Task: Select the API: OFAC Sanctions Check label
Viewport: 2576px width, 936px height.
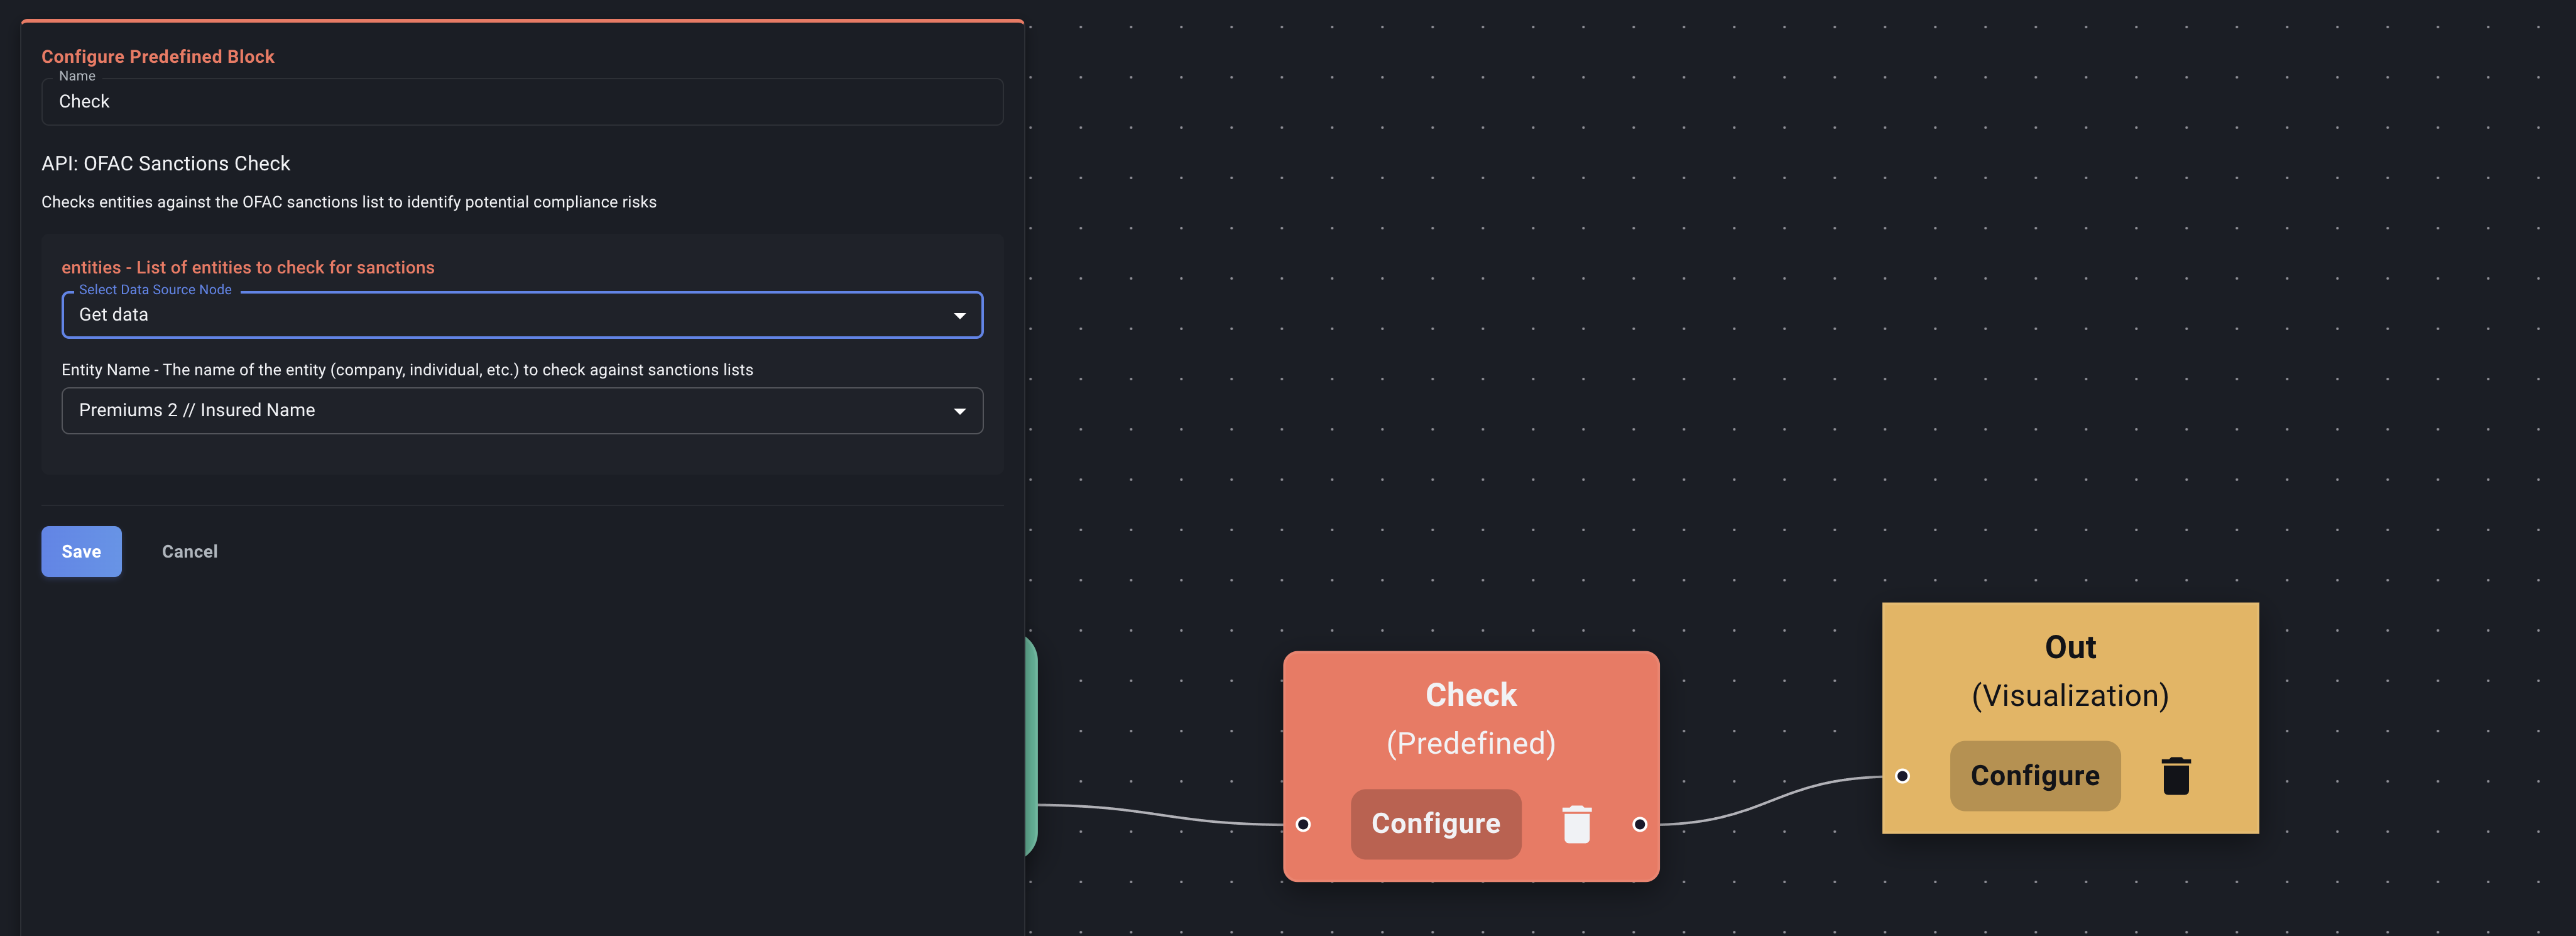Action: [x=165, y=163]
